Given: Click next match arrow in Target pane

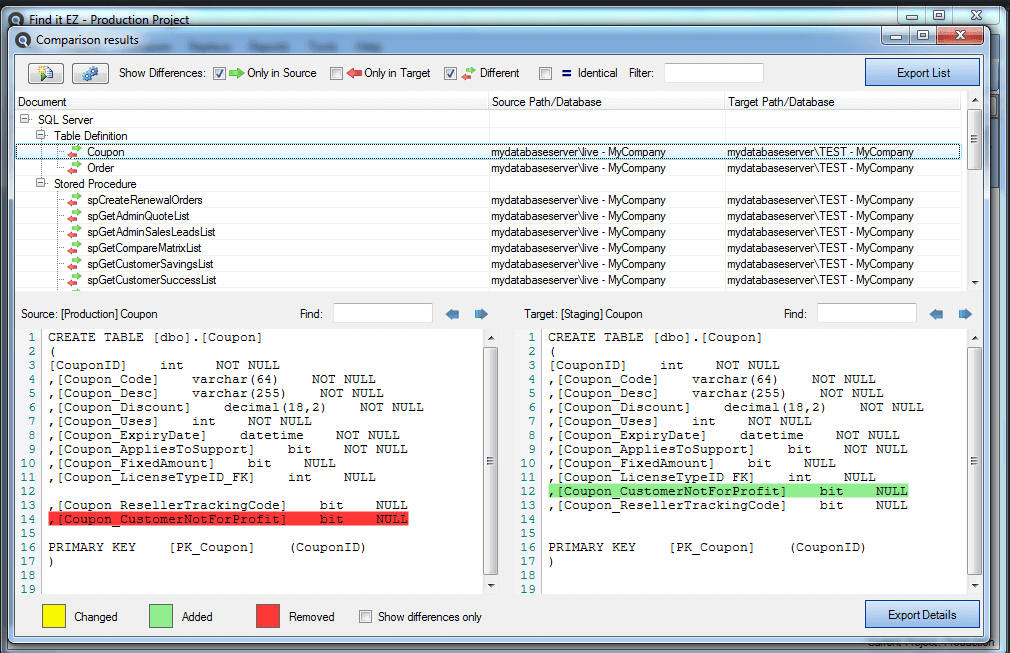Looking at the screenshot, I should tap(965, 314).
